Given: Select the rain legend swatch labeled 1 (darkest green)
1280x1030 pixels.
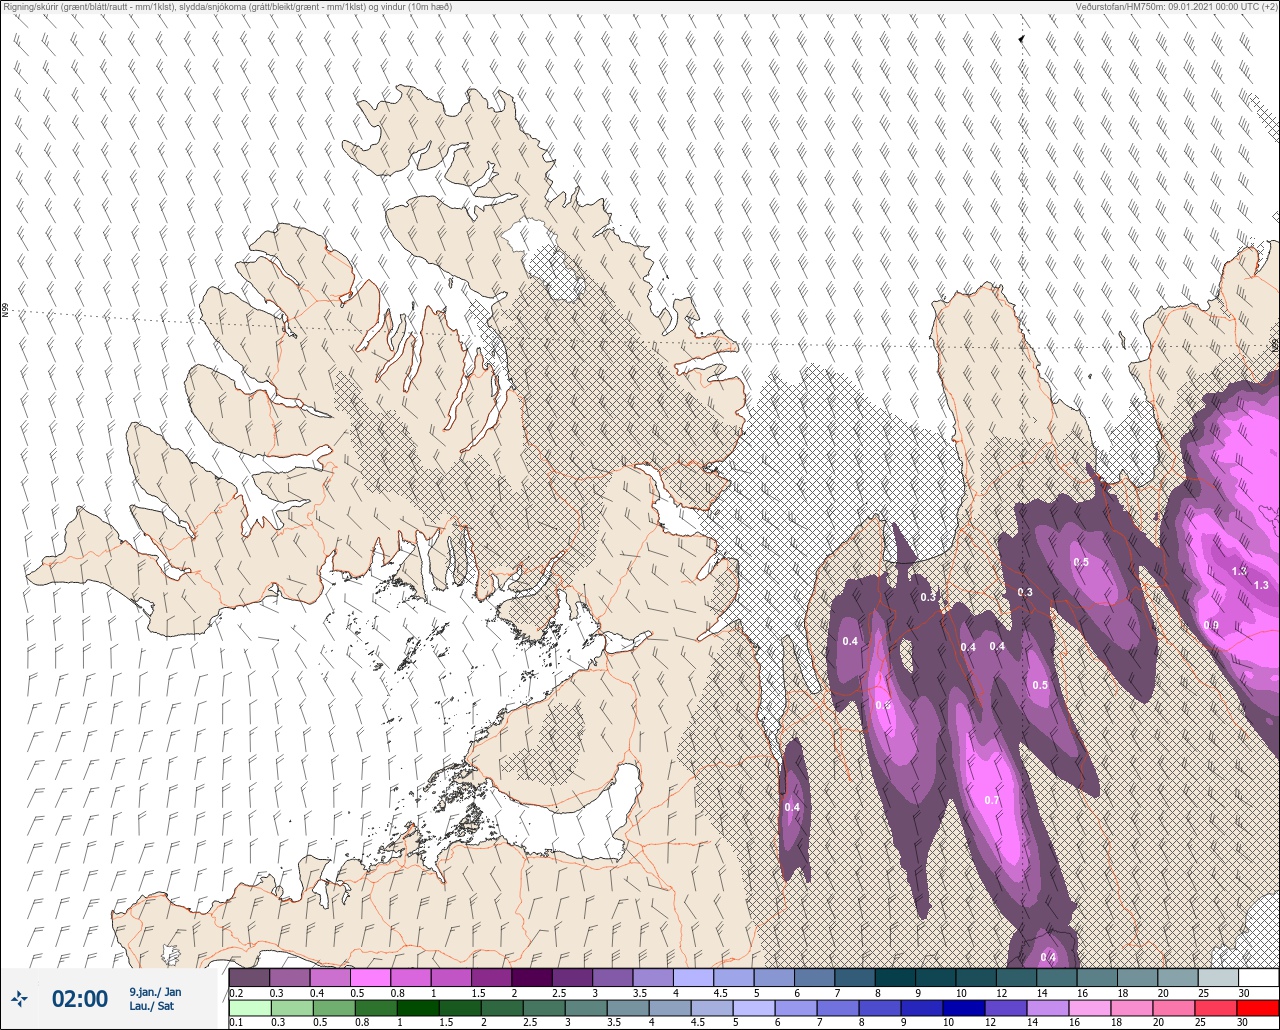Looking at the screenshot, I should 416,1007.
